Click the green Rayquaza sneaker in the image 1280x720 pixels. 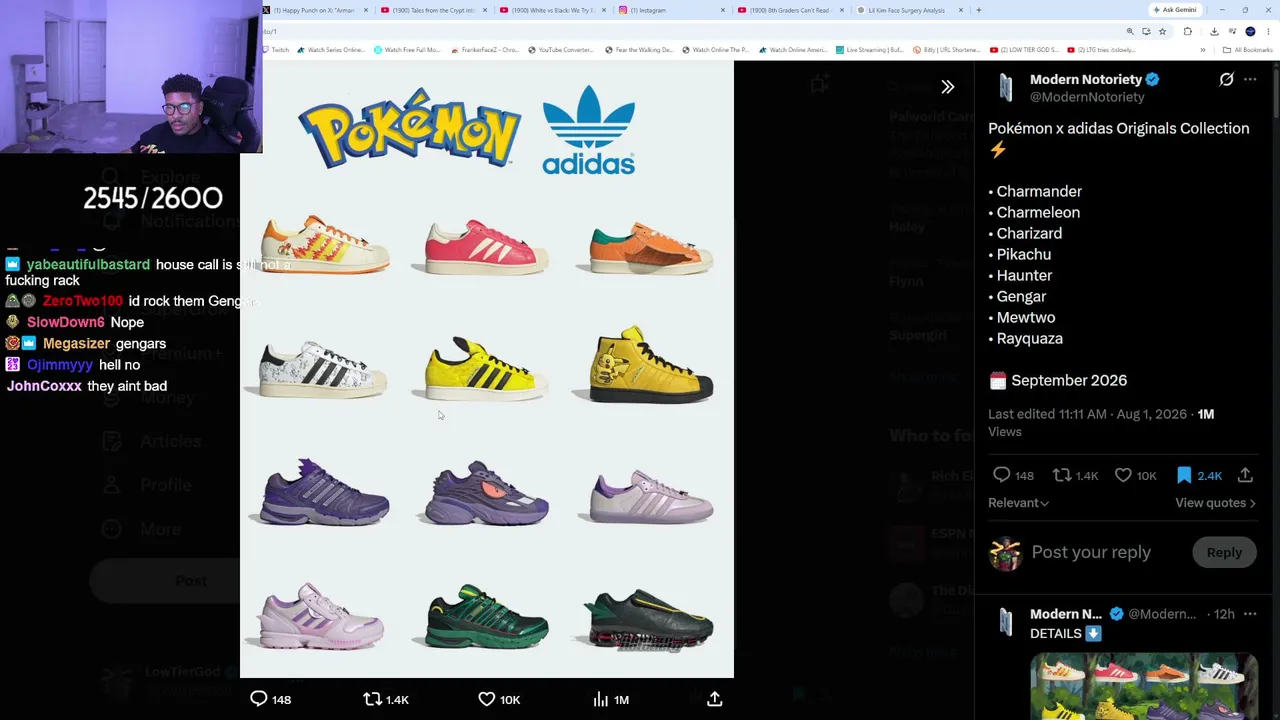coord(486,616)
